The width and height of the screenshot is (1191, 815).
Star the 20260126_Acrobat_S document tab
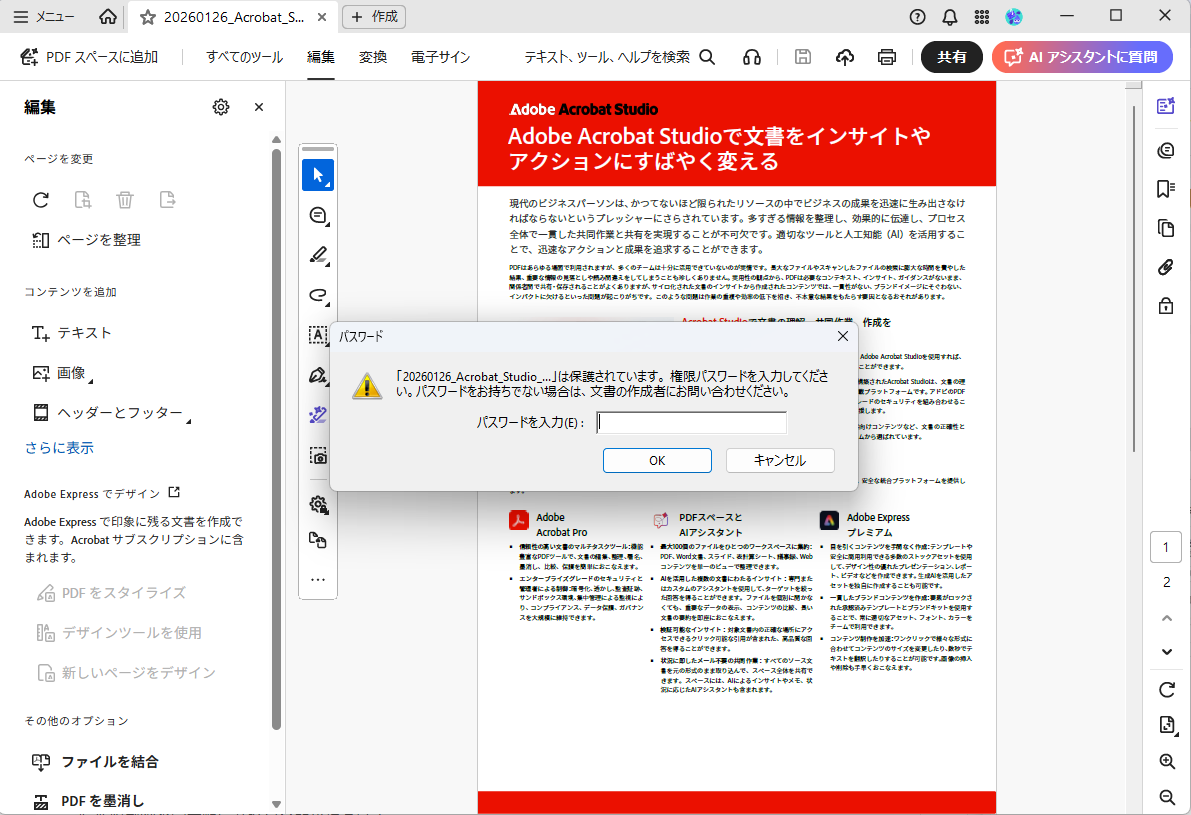pyautogui.click(x=147, y=17)
